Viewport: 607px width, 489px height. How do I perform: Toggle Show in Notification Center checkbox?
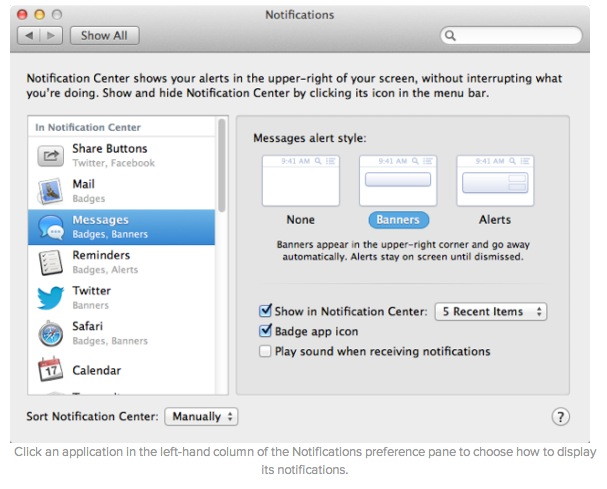pos(265,311)
